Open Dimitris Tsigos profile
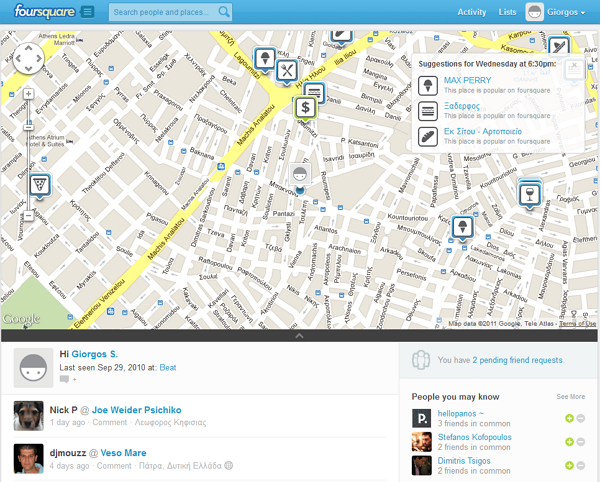601x482 pixels. pyautogui.click(x=464, y=461)
